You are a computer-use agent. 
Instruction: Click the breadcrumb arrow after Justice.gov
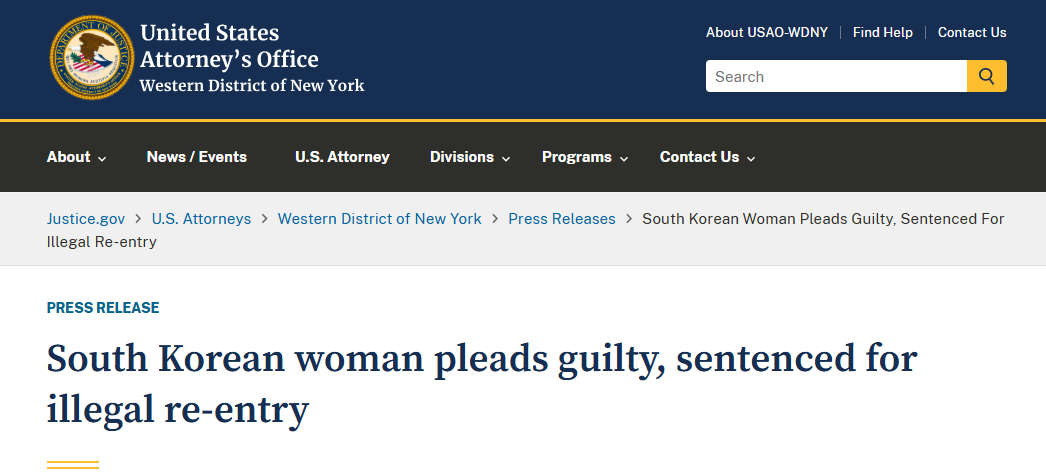pos(139,219)
